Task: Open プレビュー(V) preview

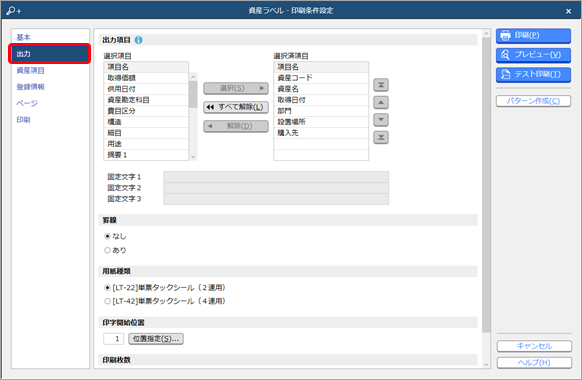Action: click(x=533, y=55)
